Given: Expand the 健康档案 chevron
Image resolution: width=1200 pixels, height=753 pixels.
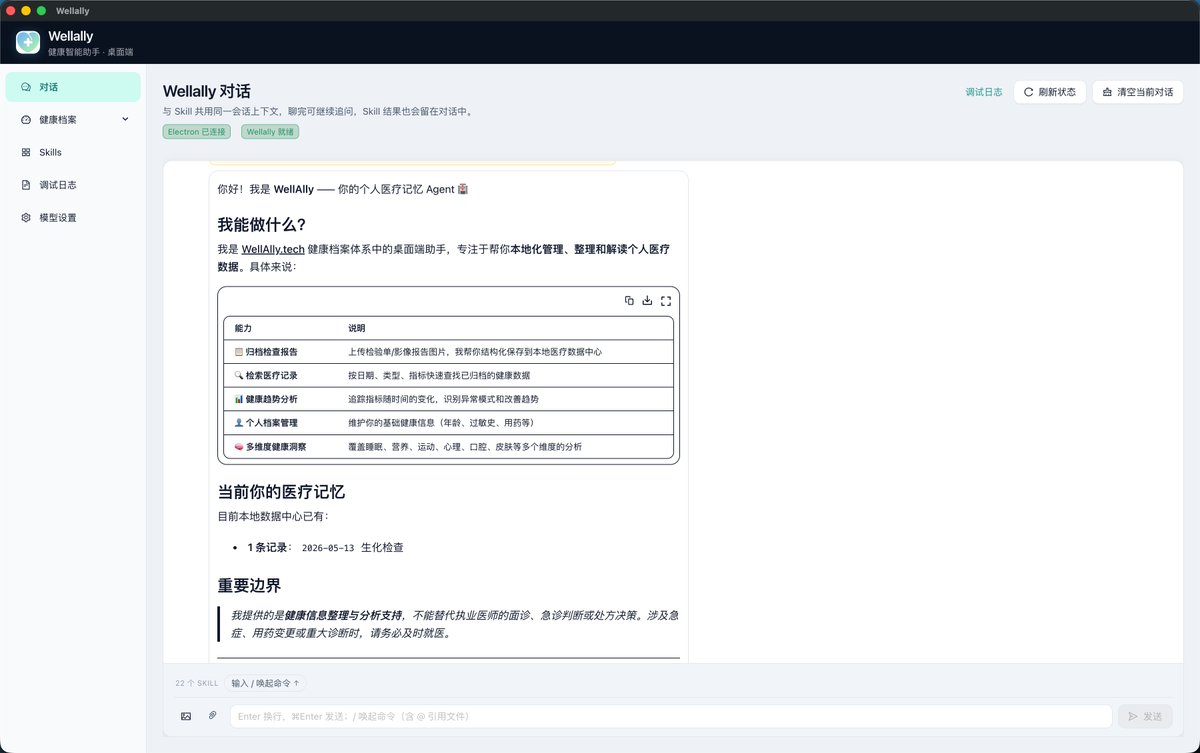Looking at the screenshot, I should [125, 119].
